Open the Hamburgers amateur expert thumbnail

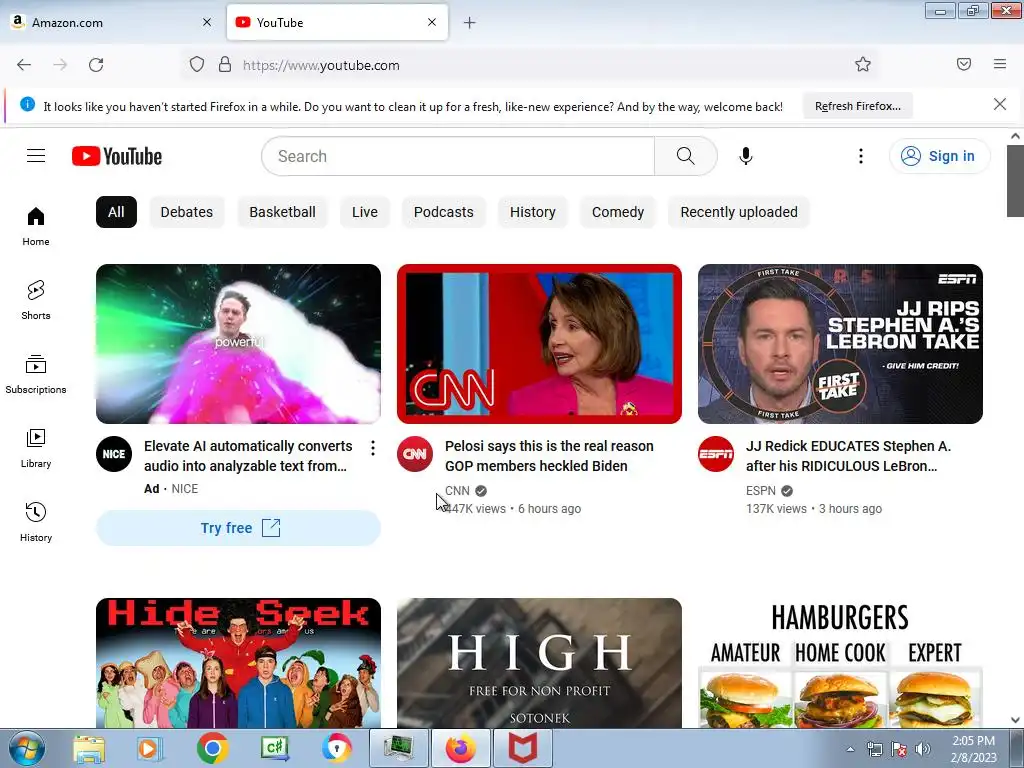click(x=840, y=662)
